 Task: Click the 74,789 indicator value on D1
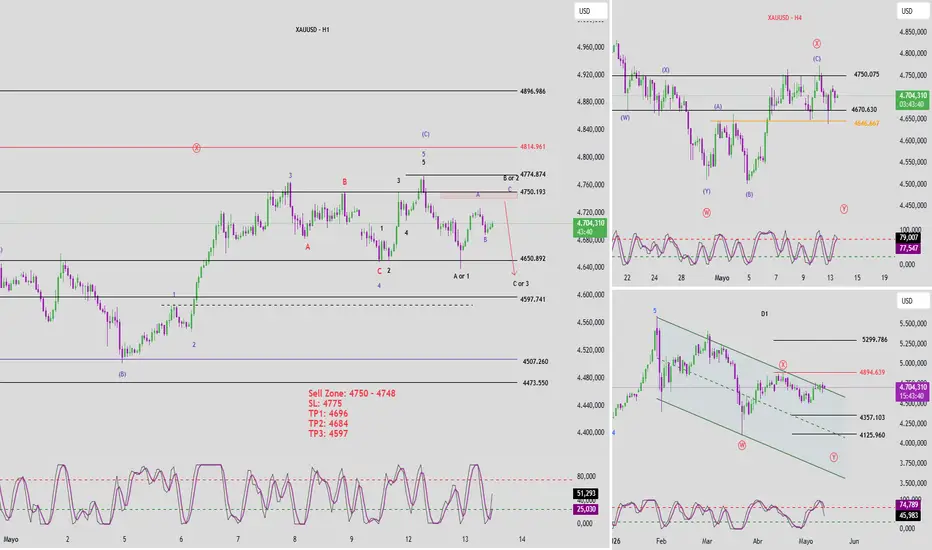(x=908, y=505)
